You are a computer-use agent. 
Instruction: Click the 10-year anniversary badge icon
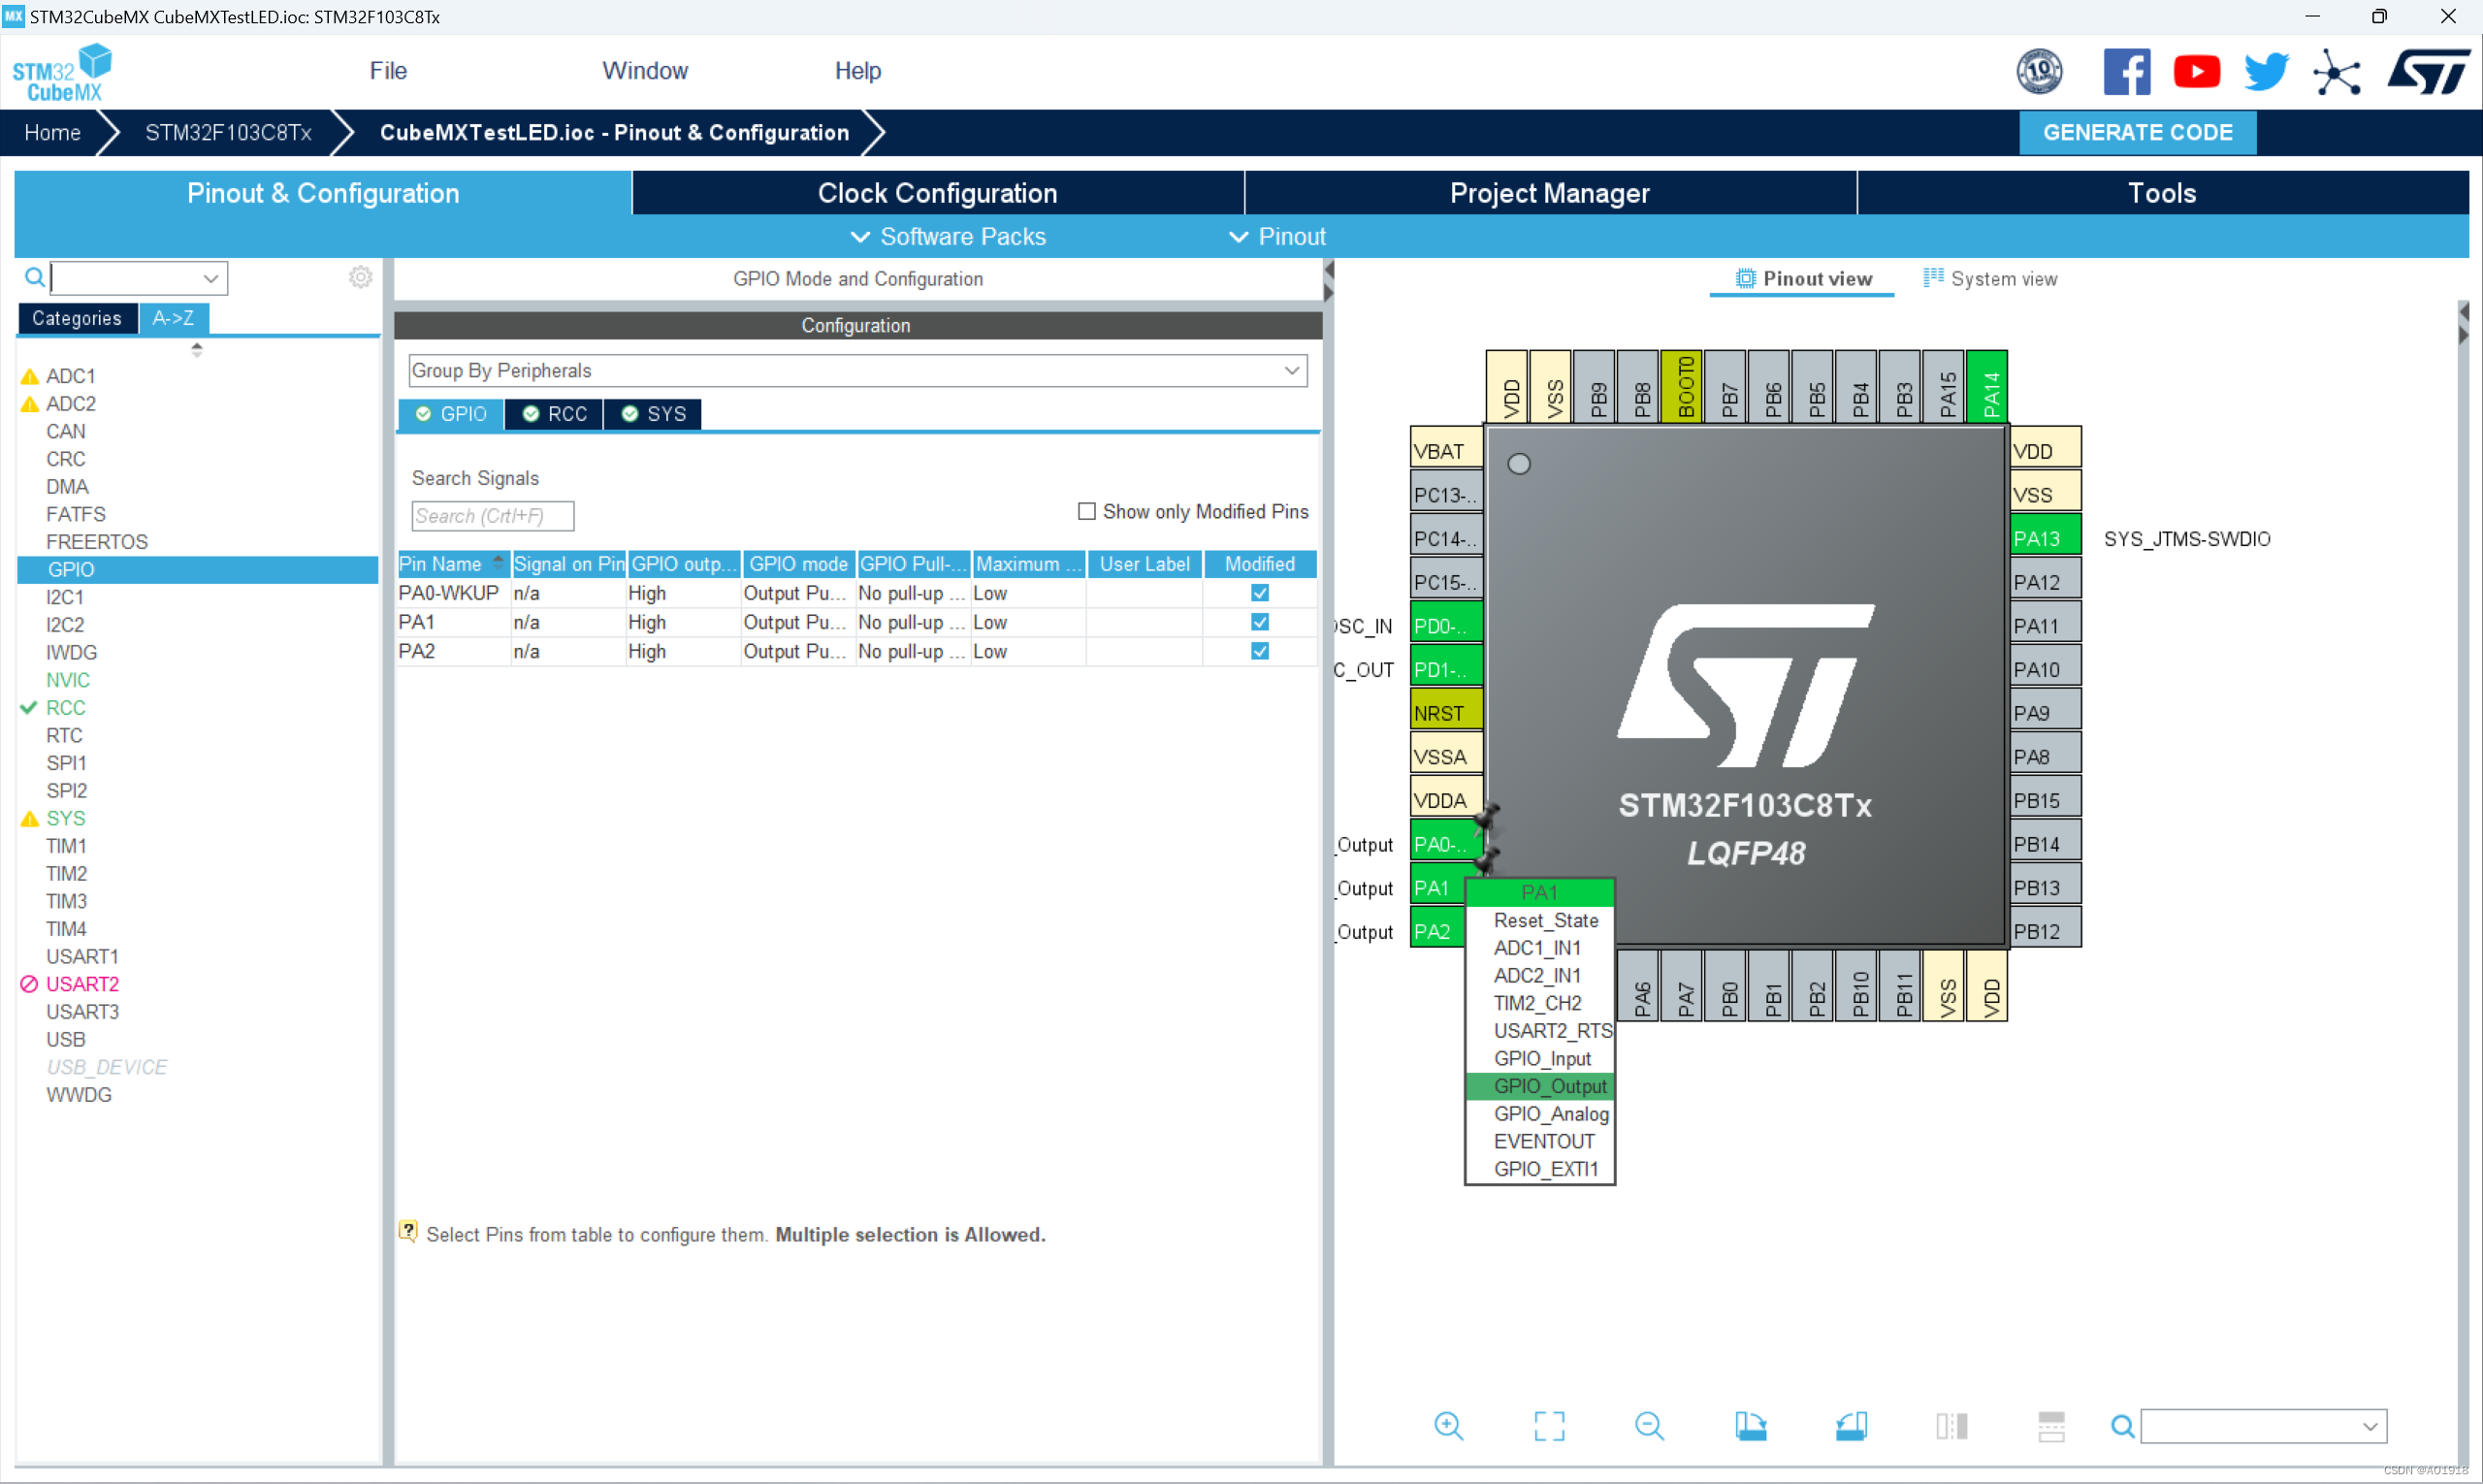[x=2039, y=72]
